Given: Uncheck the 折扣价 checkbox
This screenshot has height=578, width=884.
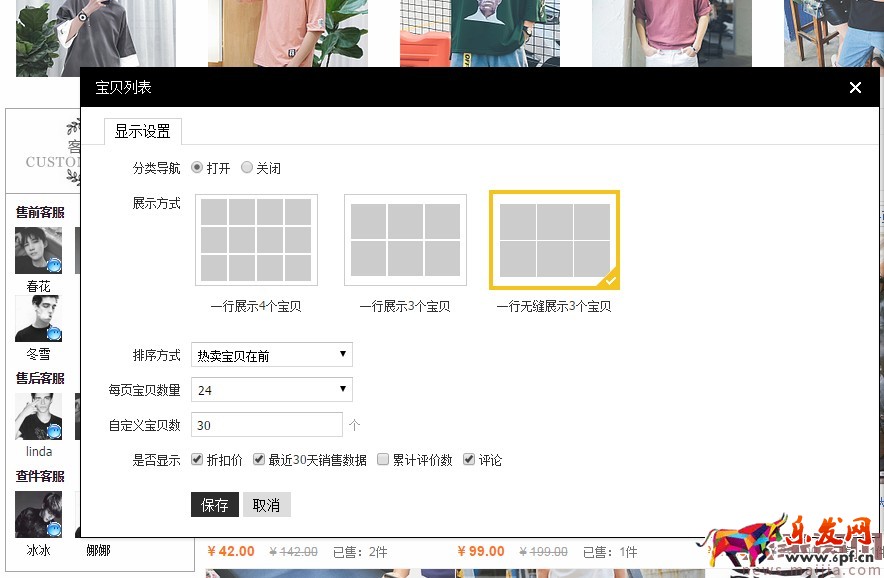Looking at the screenshot, I should (197, 459).
